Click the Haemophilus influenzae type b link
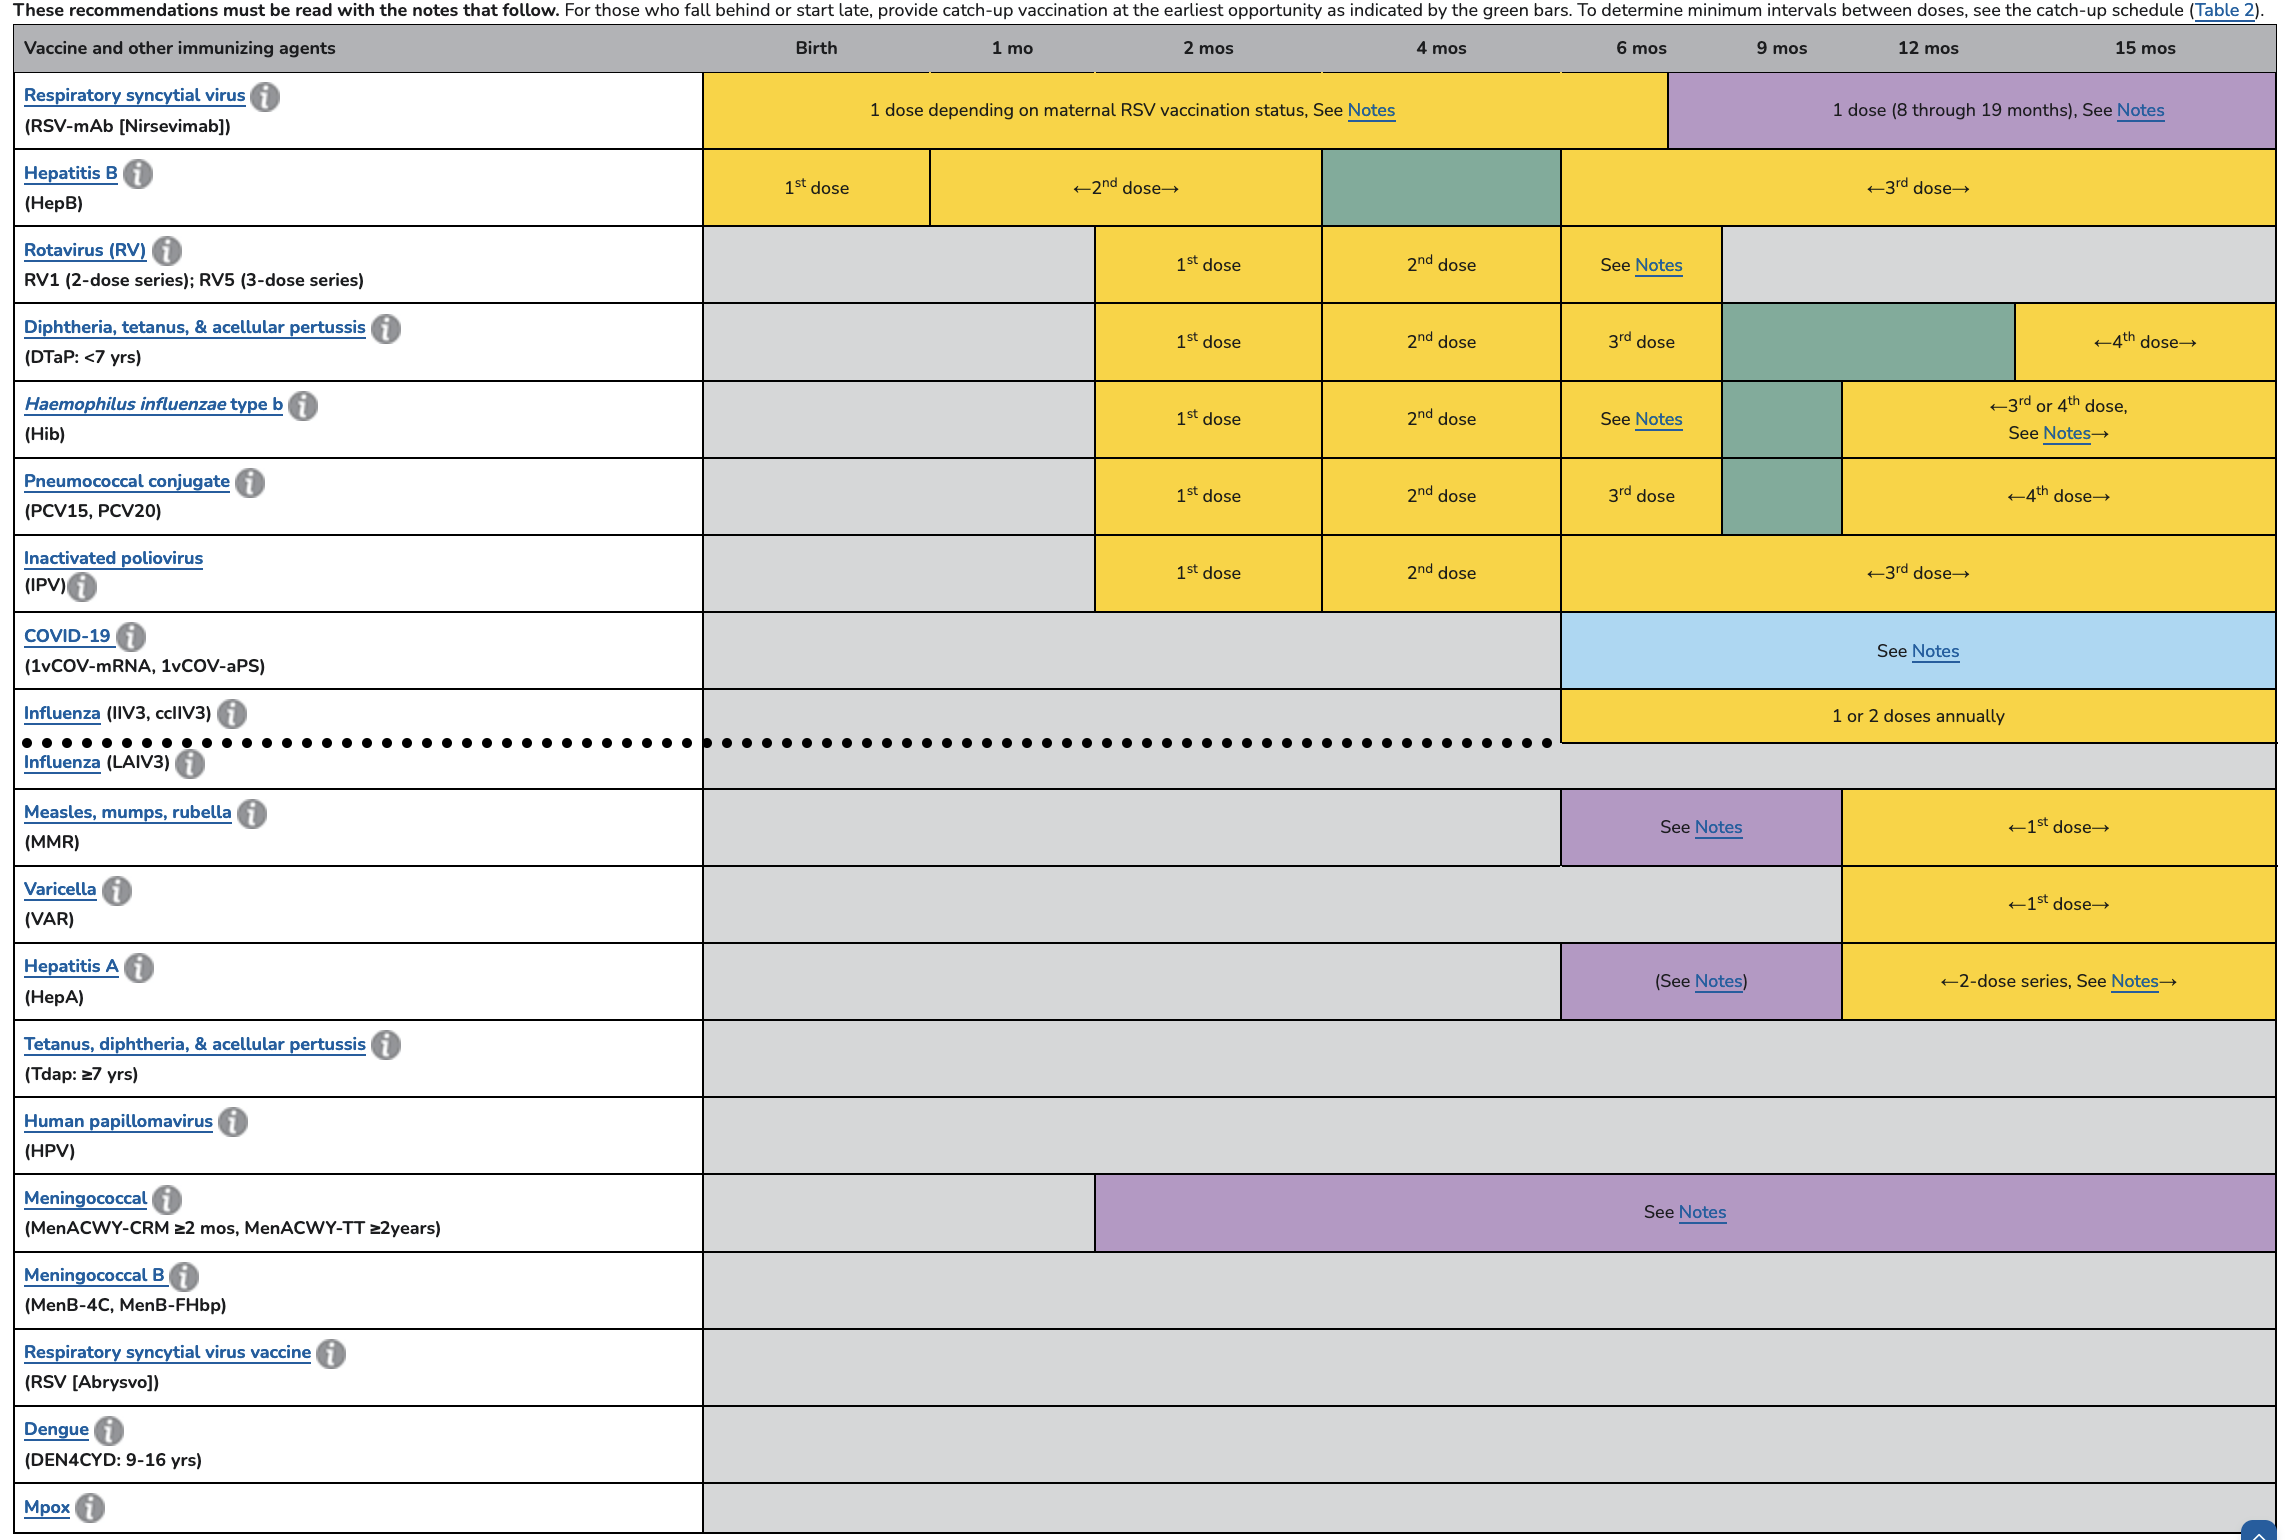This screenshot has width=2286, height=1540. 153,404
